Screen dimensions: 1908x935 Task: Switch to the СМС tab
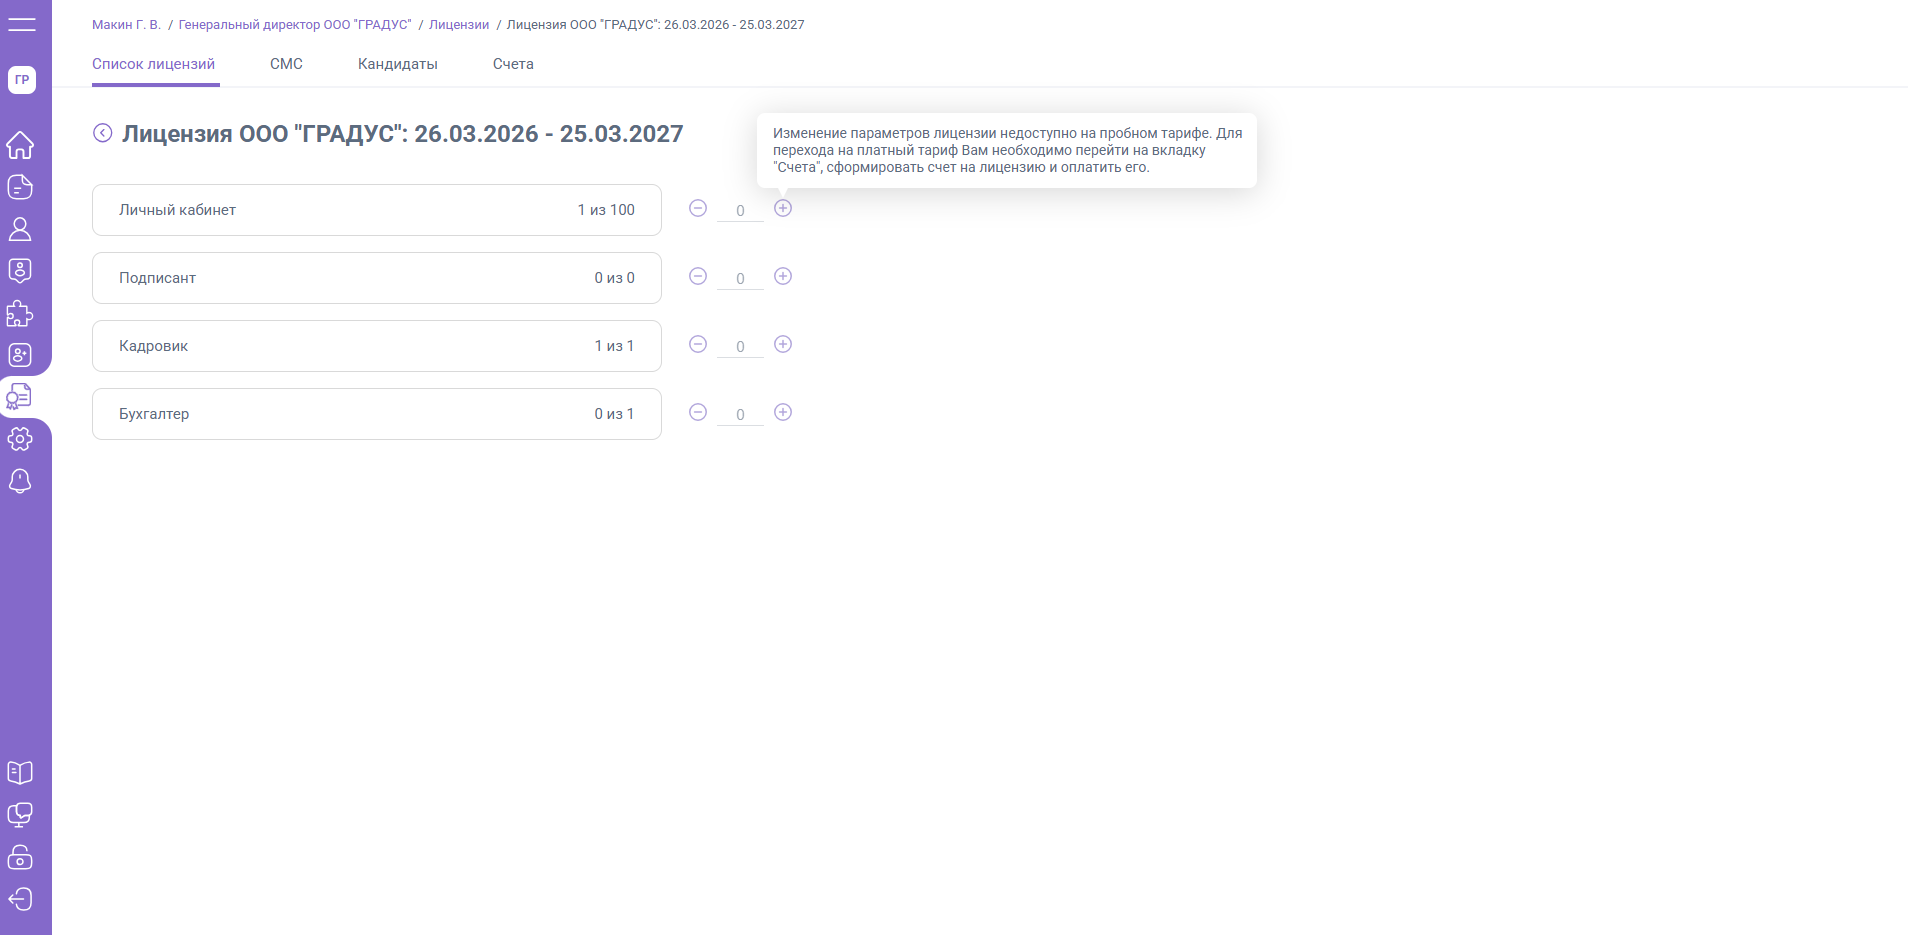point(286,64)
